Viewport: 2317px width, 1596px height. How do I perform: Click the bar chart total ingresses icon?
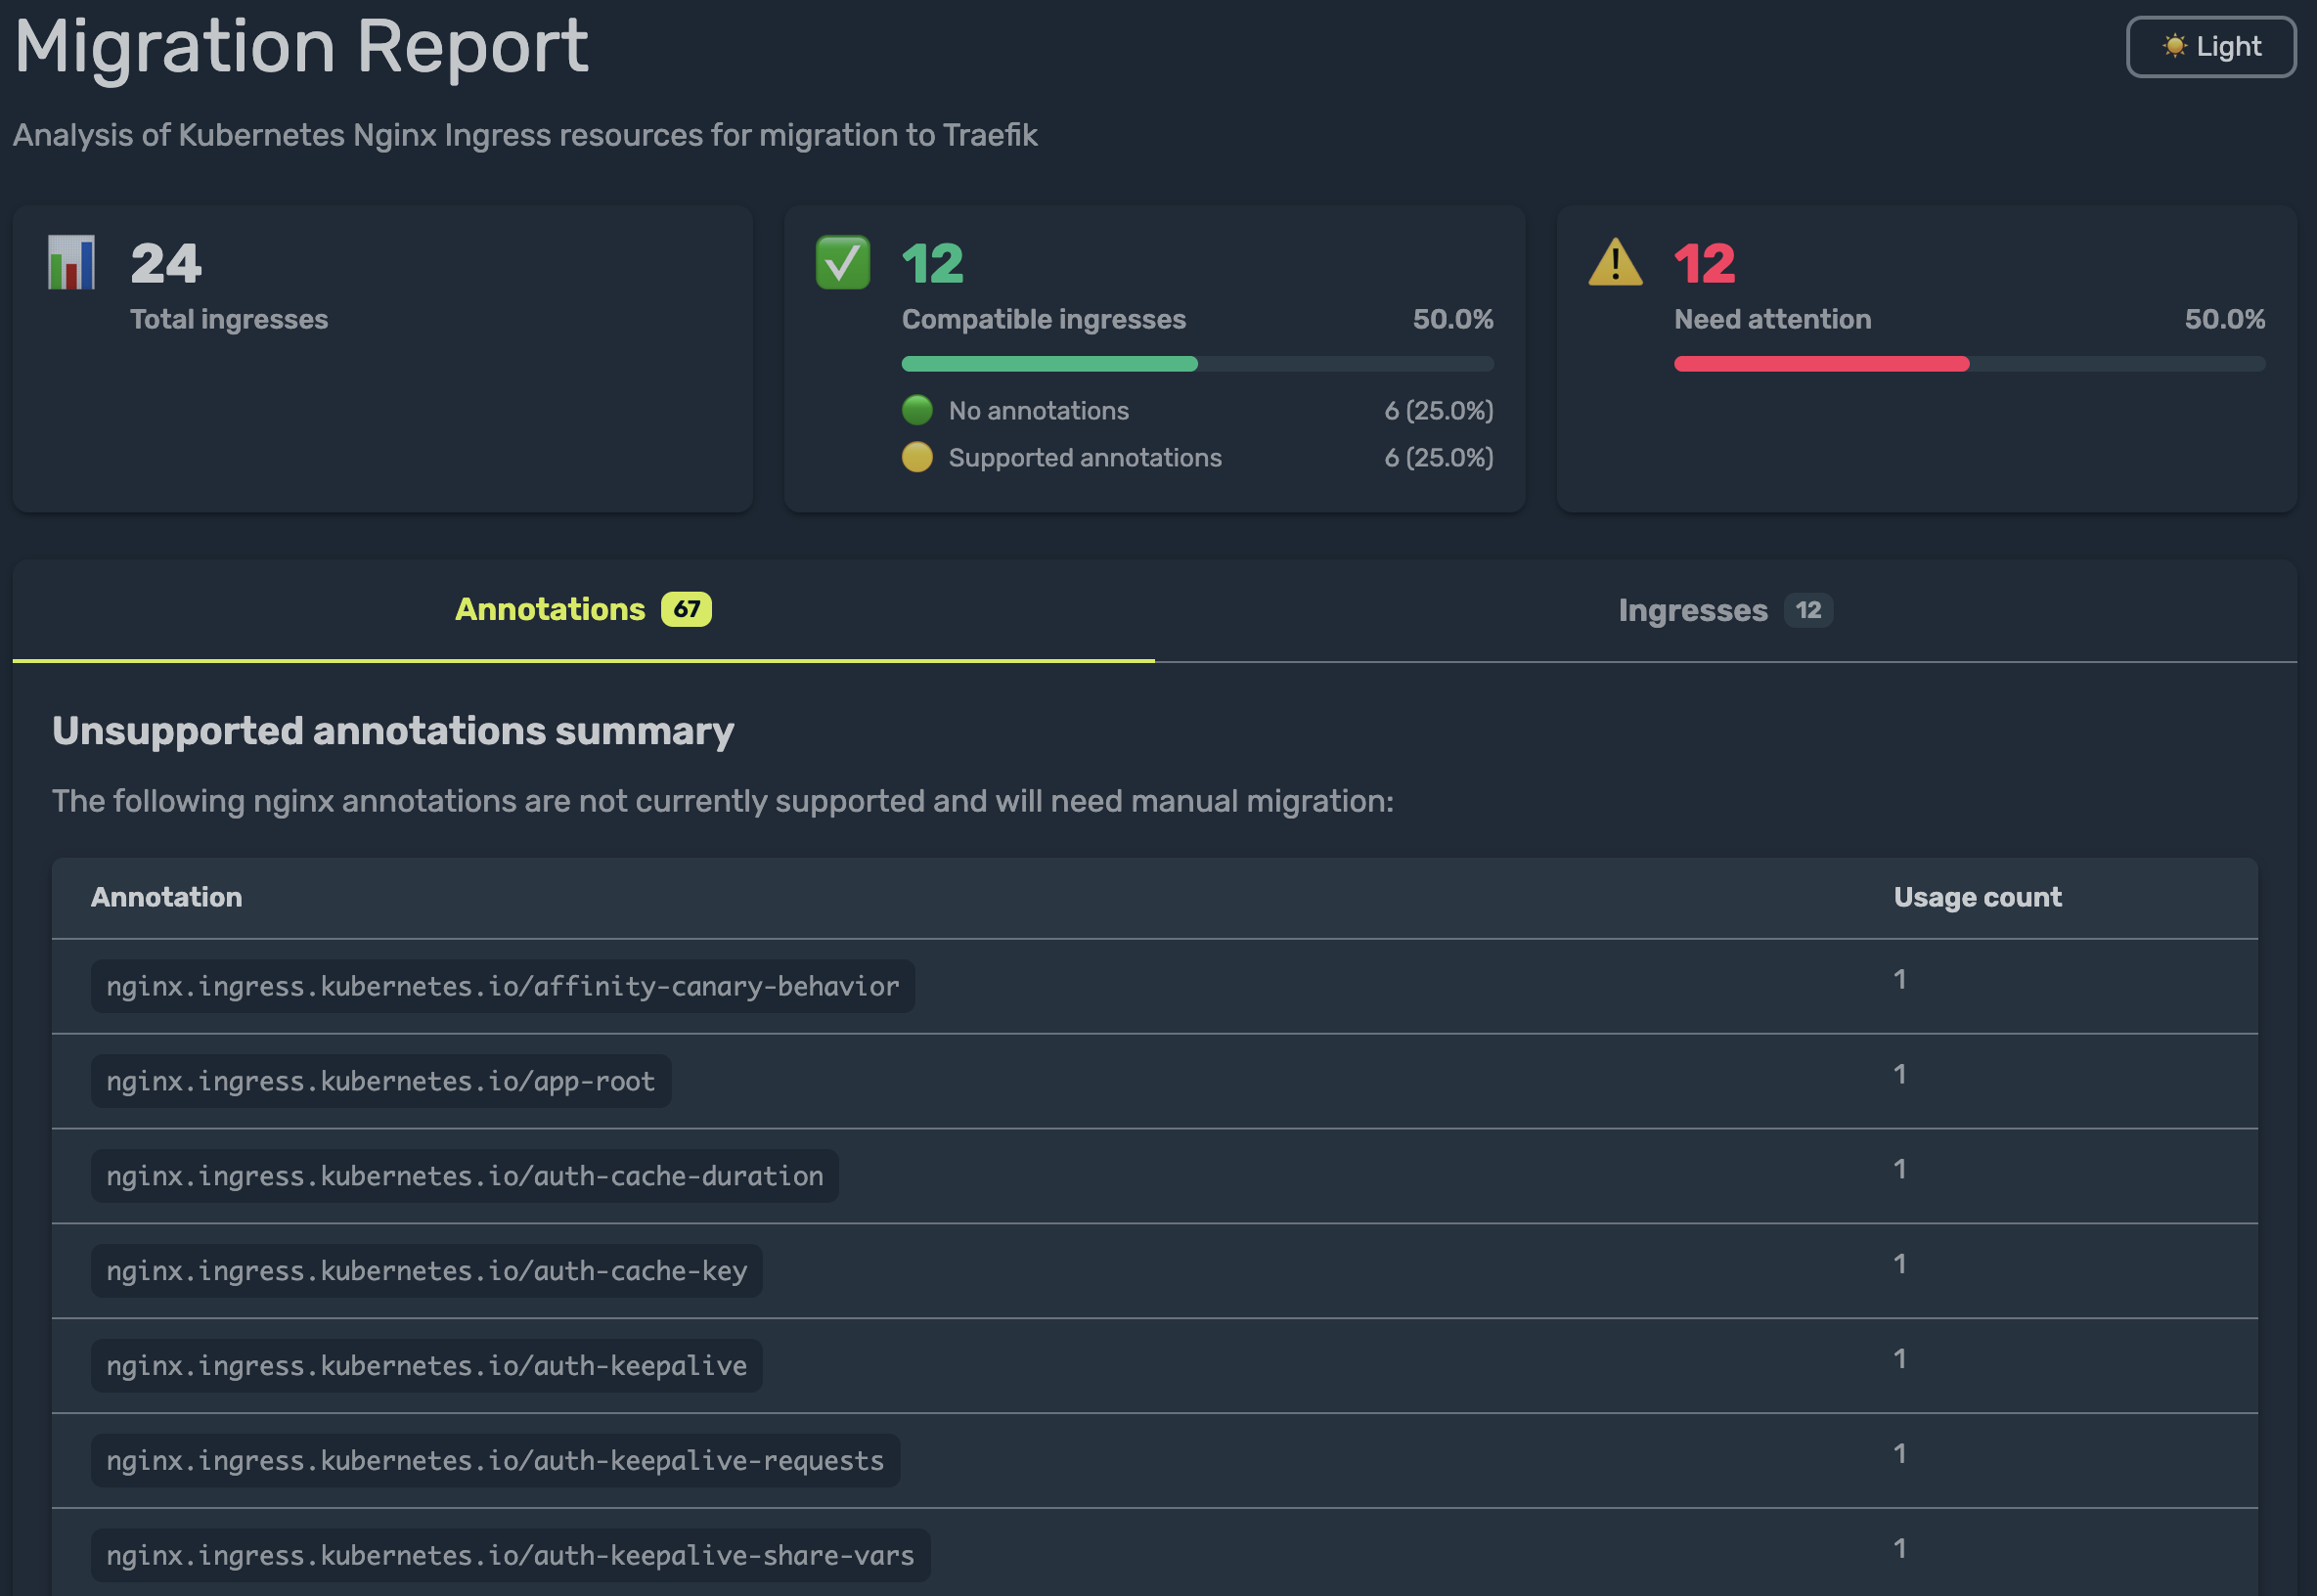(72, 263)
